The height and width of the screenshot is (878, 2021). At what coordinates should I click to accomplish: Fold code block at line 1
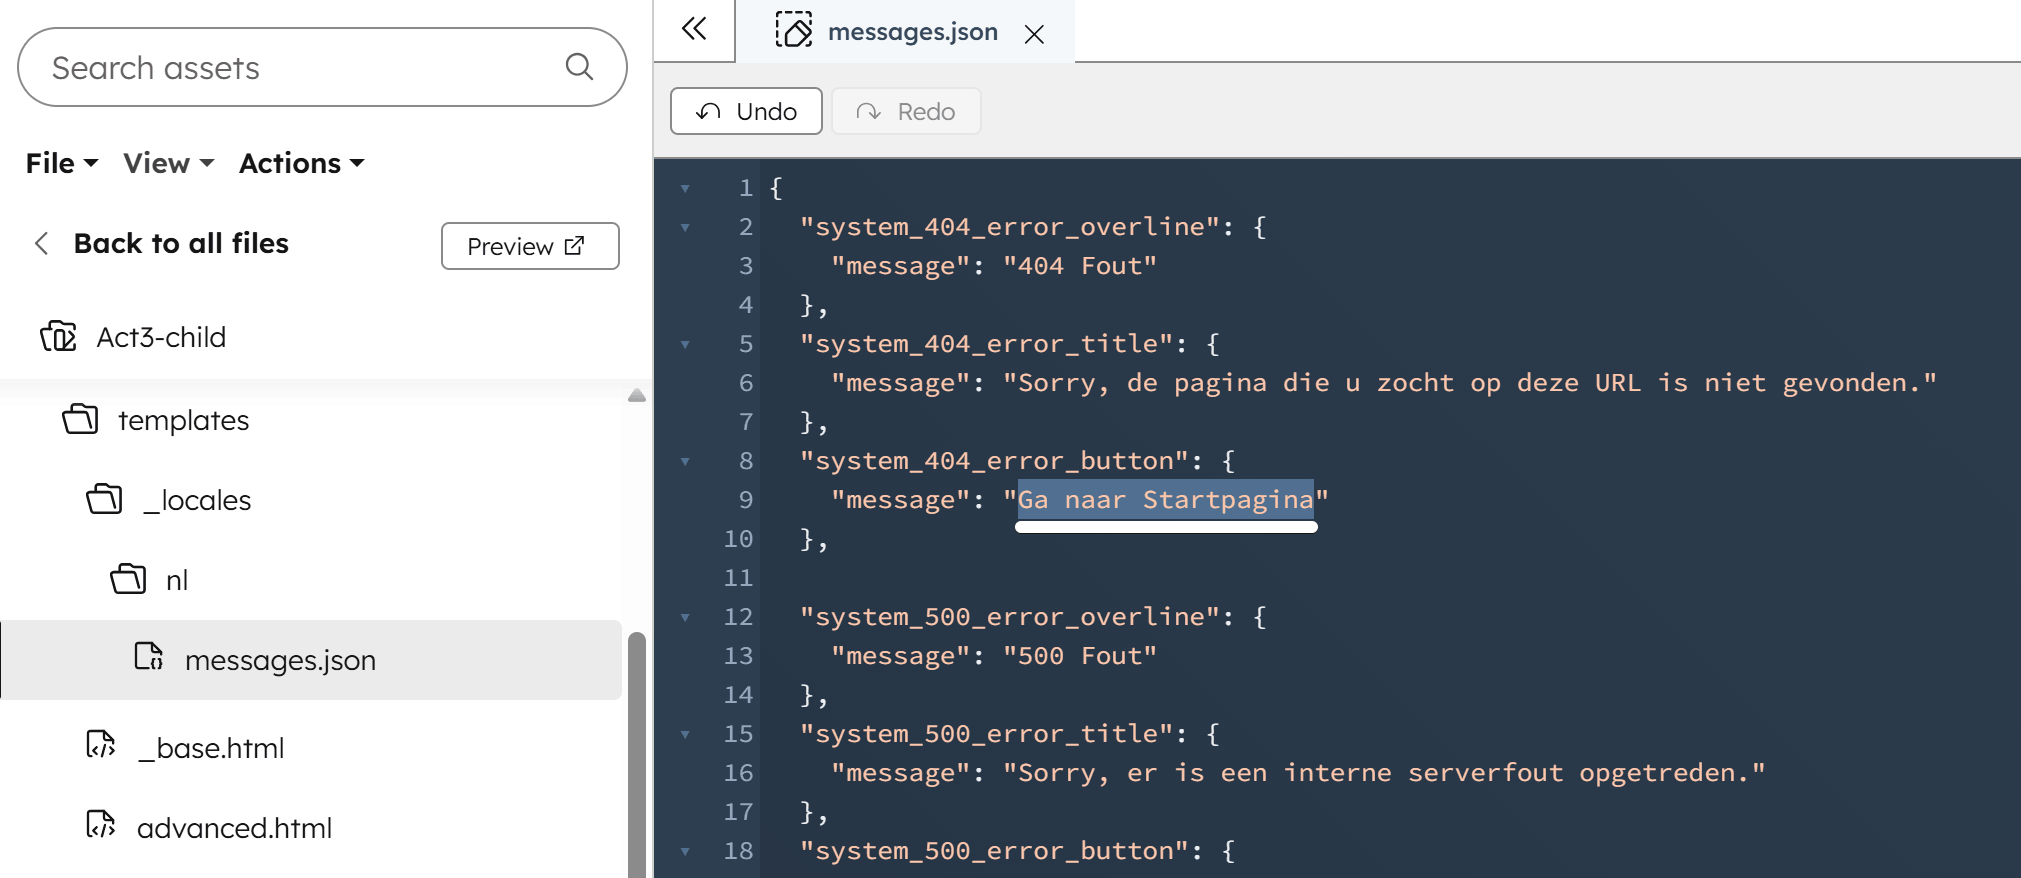[x=685, y=188]
